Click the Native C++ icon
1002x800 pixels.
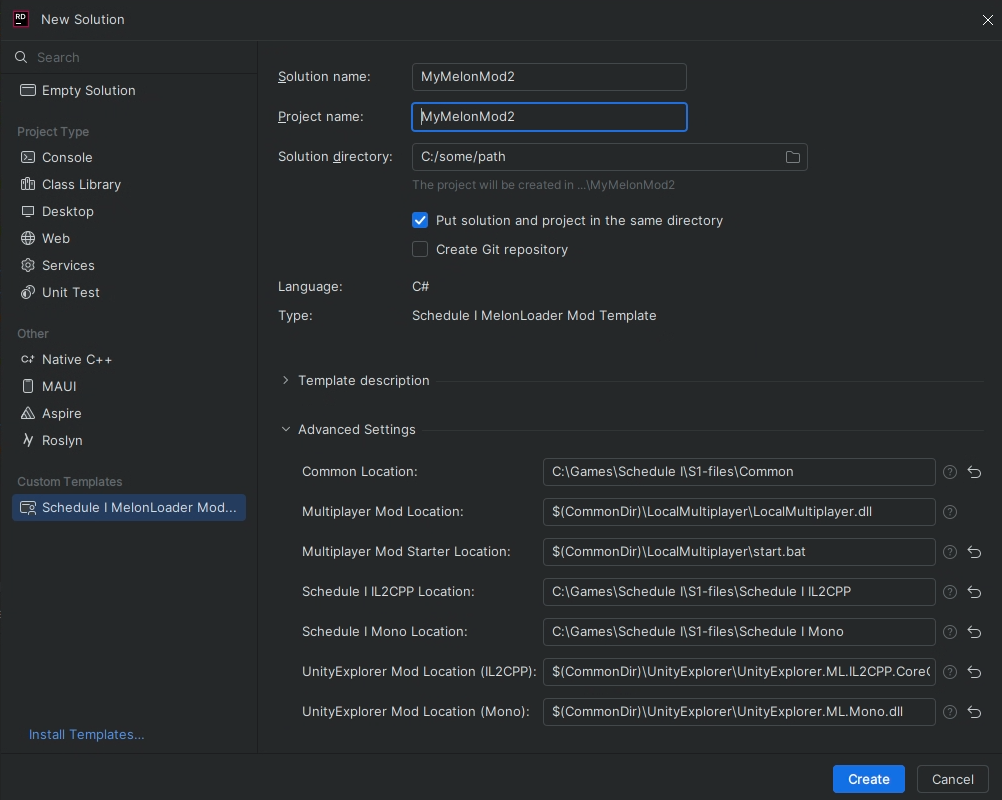(27, 359)
